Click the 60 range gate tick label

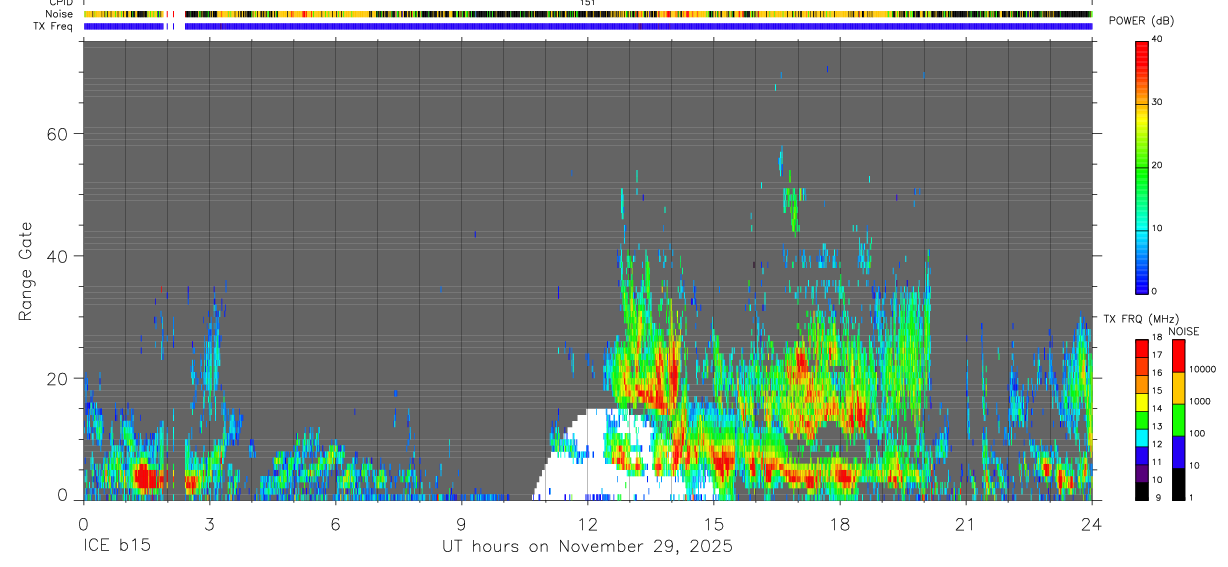pyautogui.click(x=58, y=134)
